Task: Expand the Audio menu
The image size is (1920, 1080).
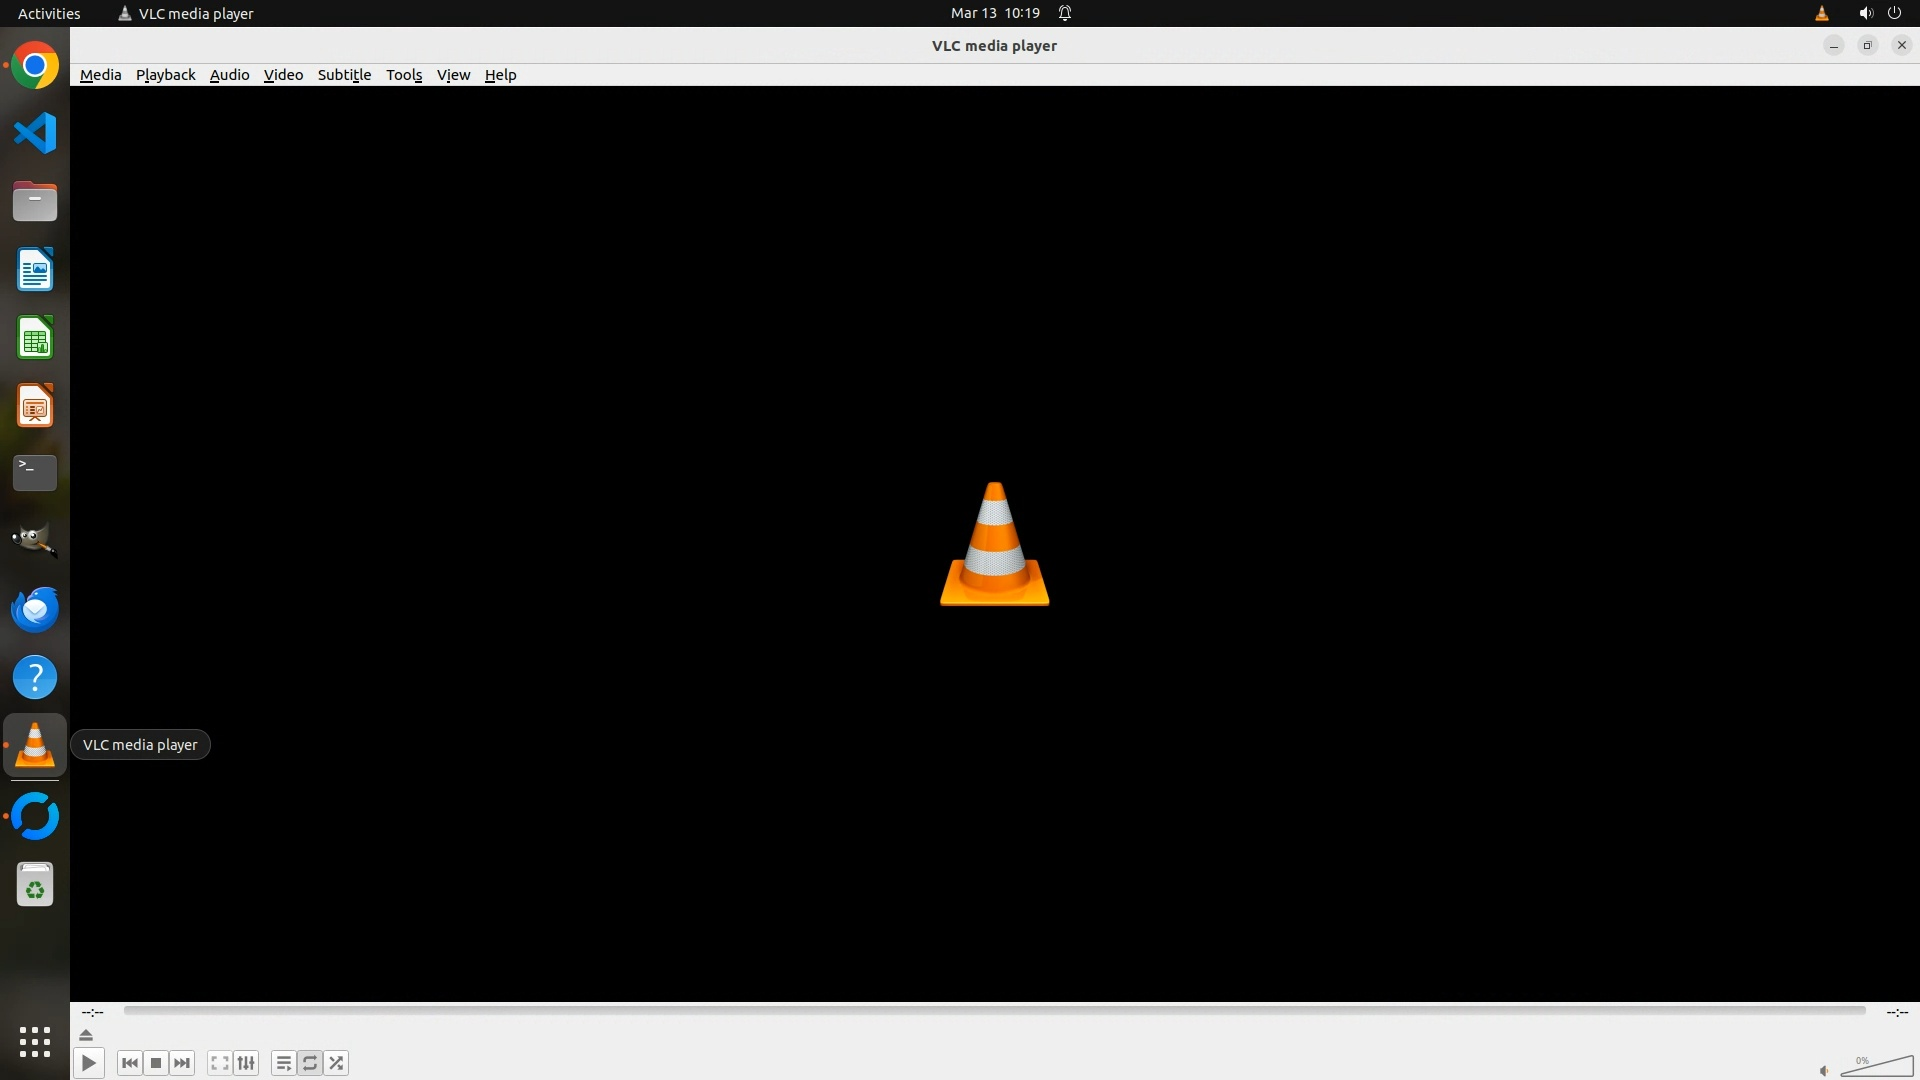Action: tap(229, 75)
